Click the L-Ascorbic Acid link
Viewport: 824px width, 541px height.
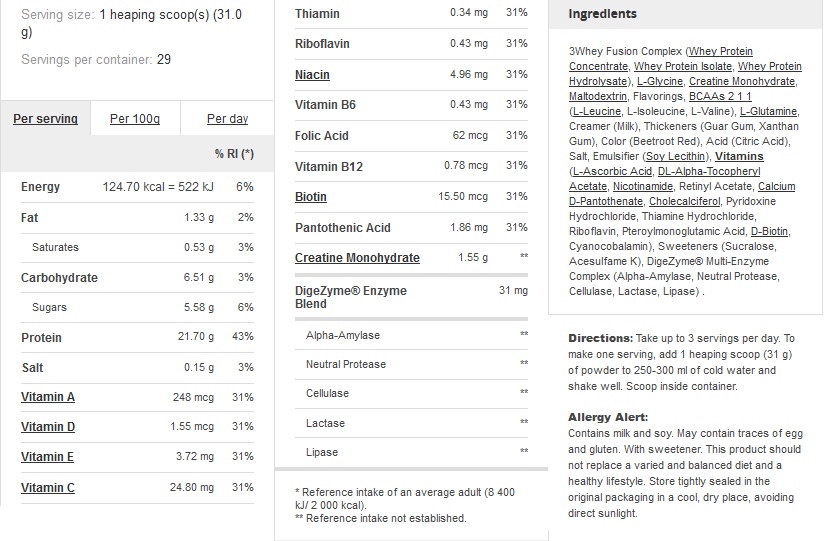tap(612, 171)
